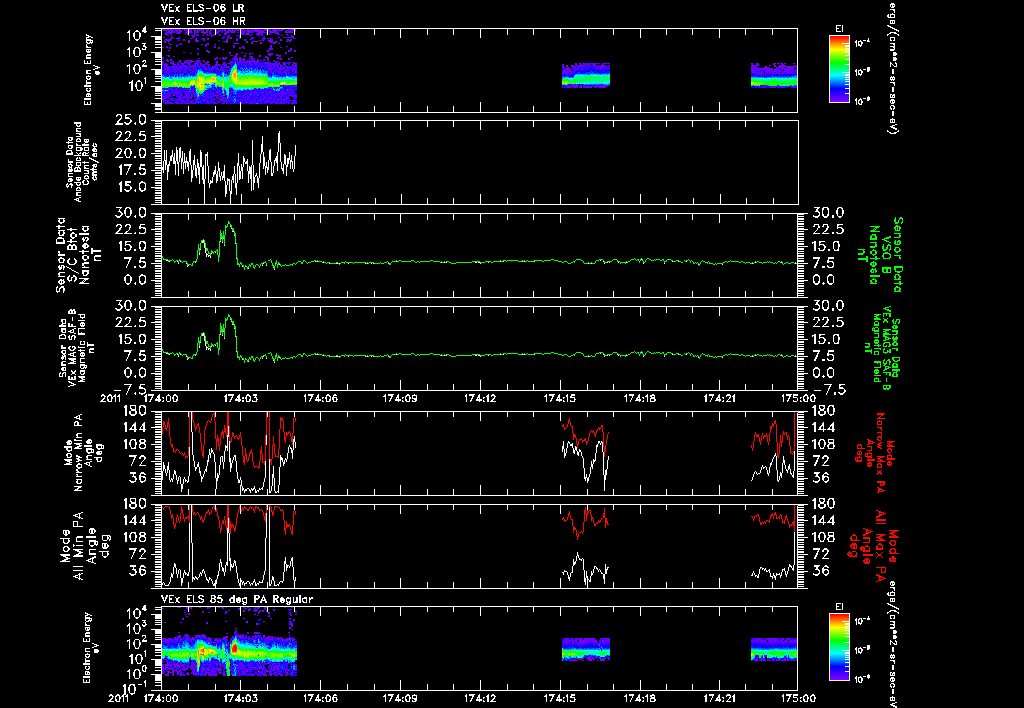Click the green 'VSO B Nanotesla' axis label
This screenshot has width=1024, height=708.
pyautogui.click(x=880, y=255)
